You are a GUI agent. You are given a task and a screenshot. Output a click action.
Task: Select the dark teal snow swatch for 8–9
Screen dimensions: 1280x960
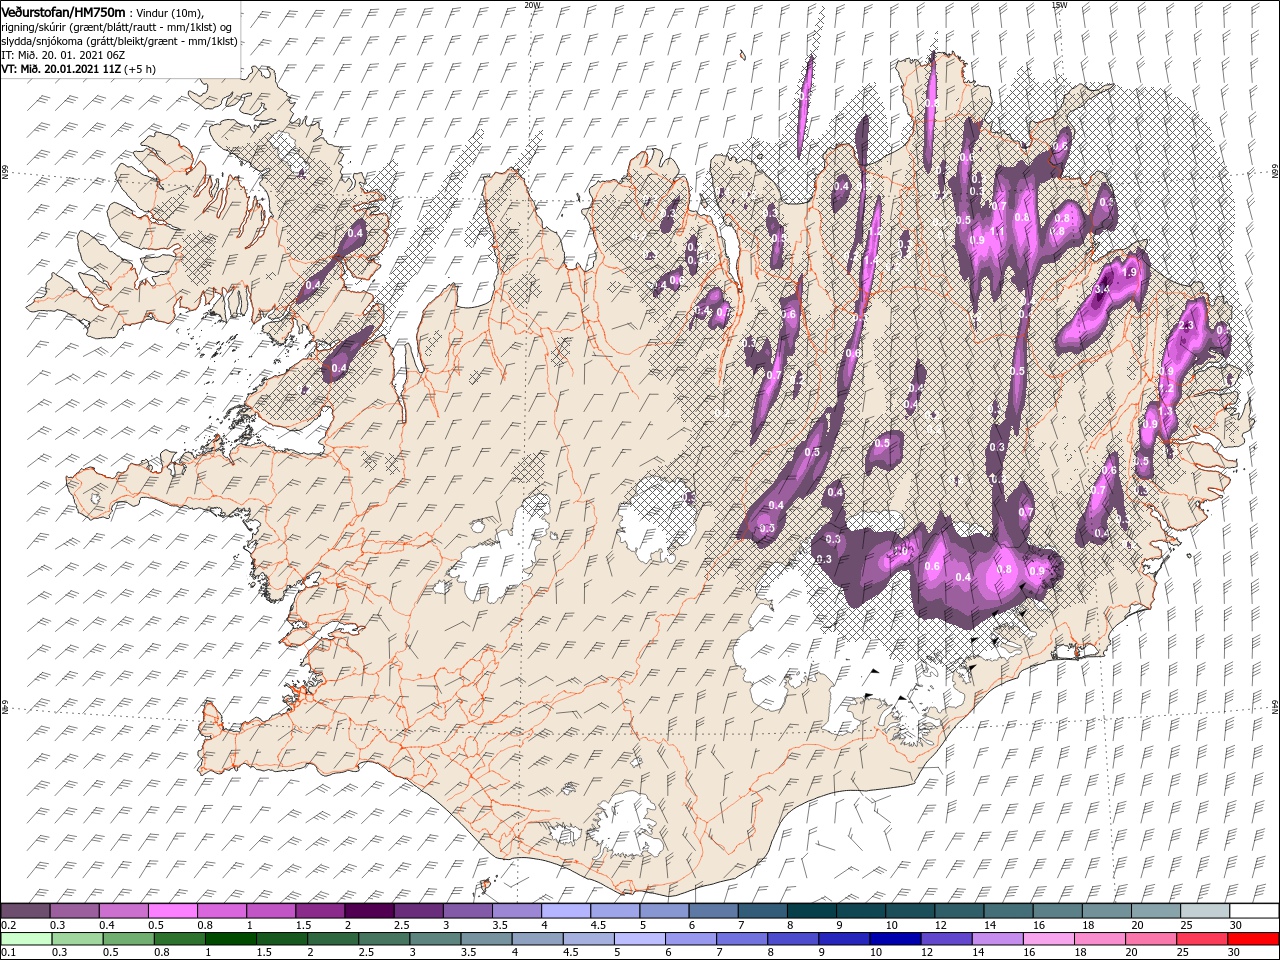click(x=812, y=911)
